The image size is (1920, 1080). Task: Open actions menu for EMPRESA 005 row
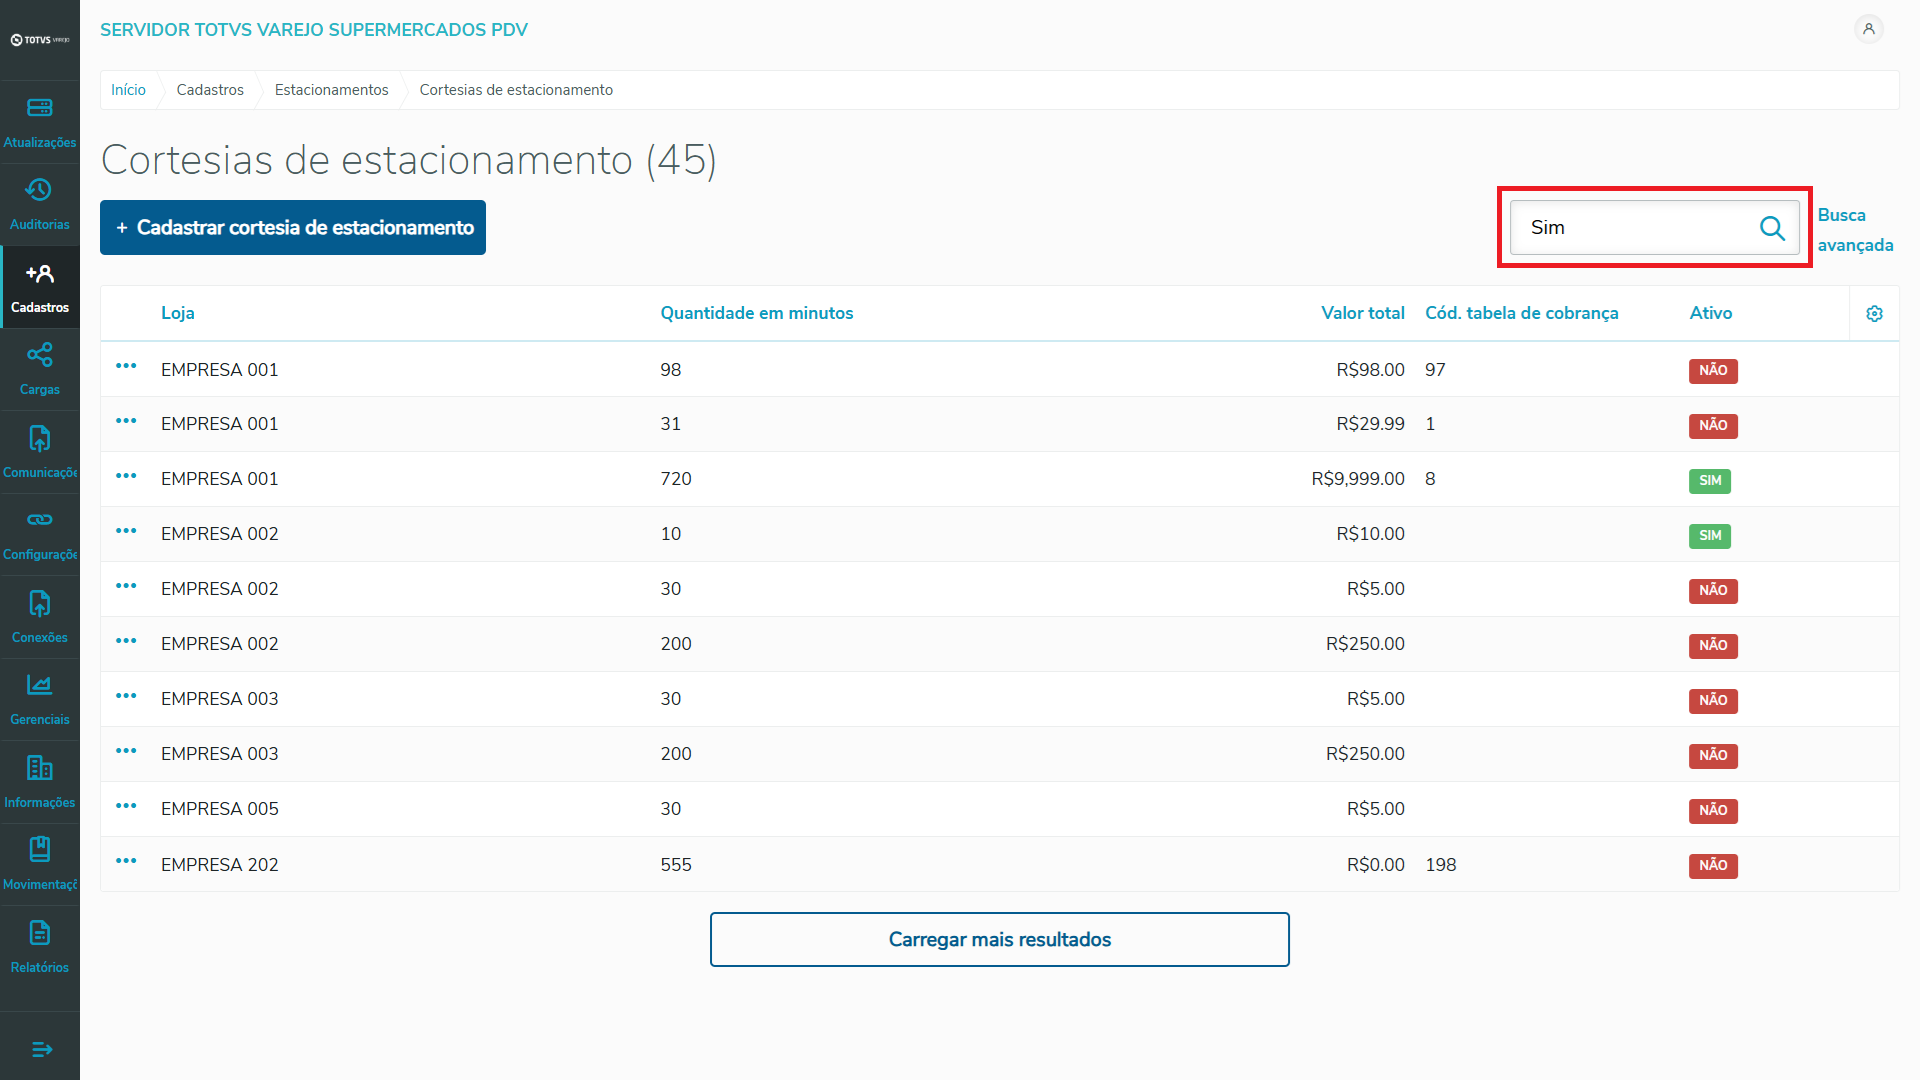coord(126,806)
